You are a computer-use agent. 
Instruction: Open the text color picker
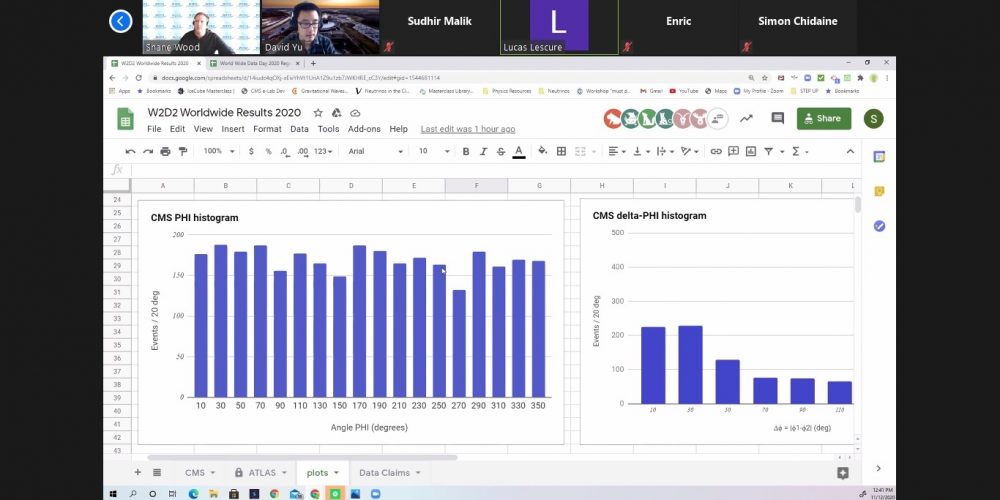click(x=519, y=151)
